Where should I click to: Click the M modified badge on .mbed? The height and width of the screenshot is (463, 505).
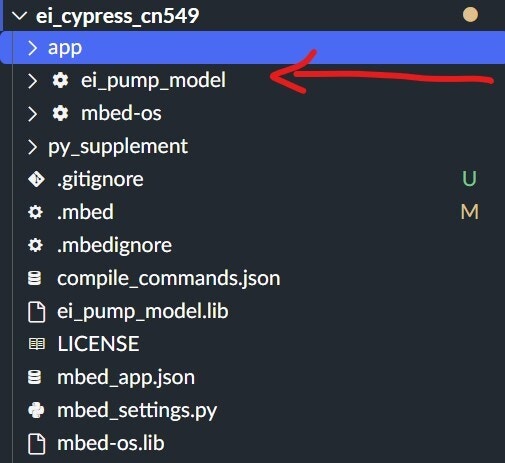(470, 212)
